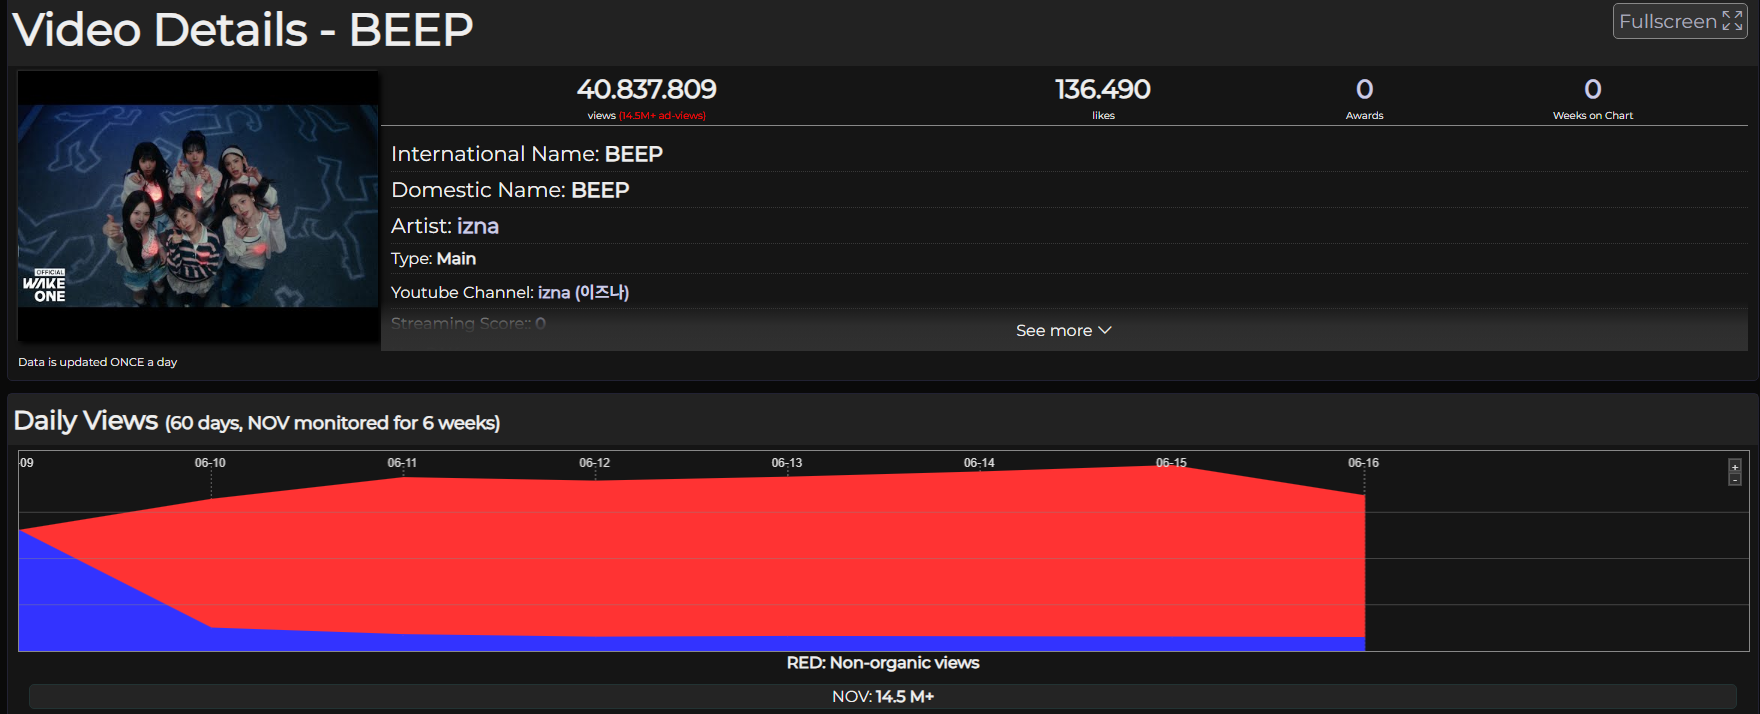Click the 06-10 date marker on chart
This screenshot has width=1760, height=714.
pos(210,463)
